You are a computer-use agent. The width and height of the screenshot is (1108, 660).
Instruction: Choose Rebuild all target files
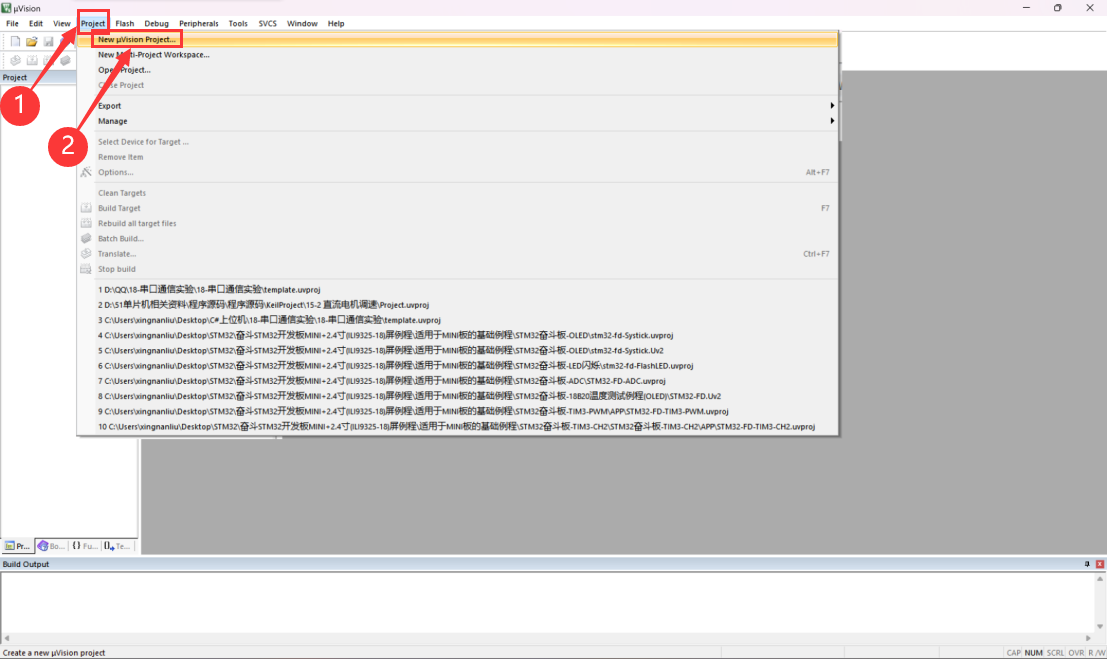(x=457, y=223)
